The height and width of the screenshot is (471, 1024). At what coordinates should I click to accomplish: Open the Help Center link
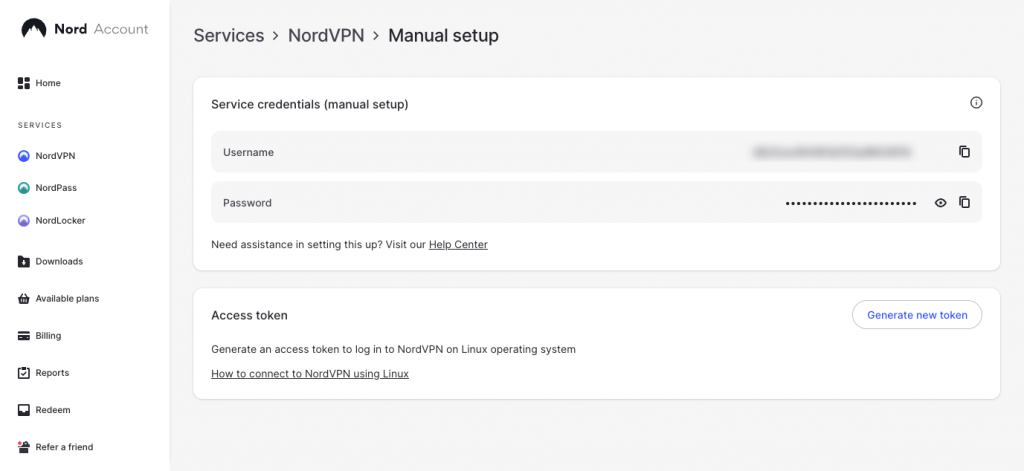[x=458, y=244]
